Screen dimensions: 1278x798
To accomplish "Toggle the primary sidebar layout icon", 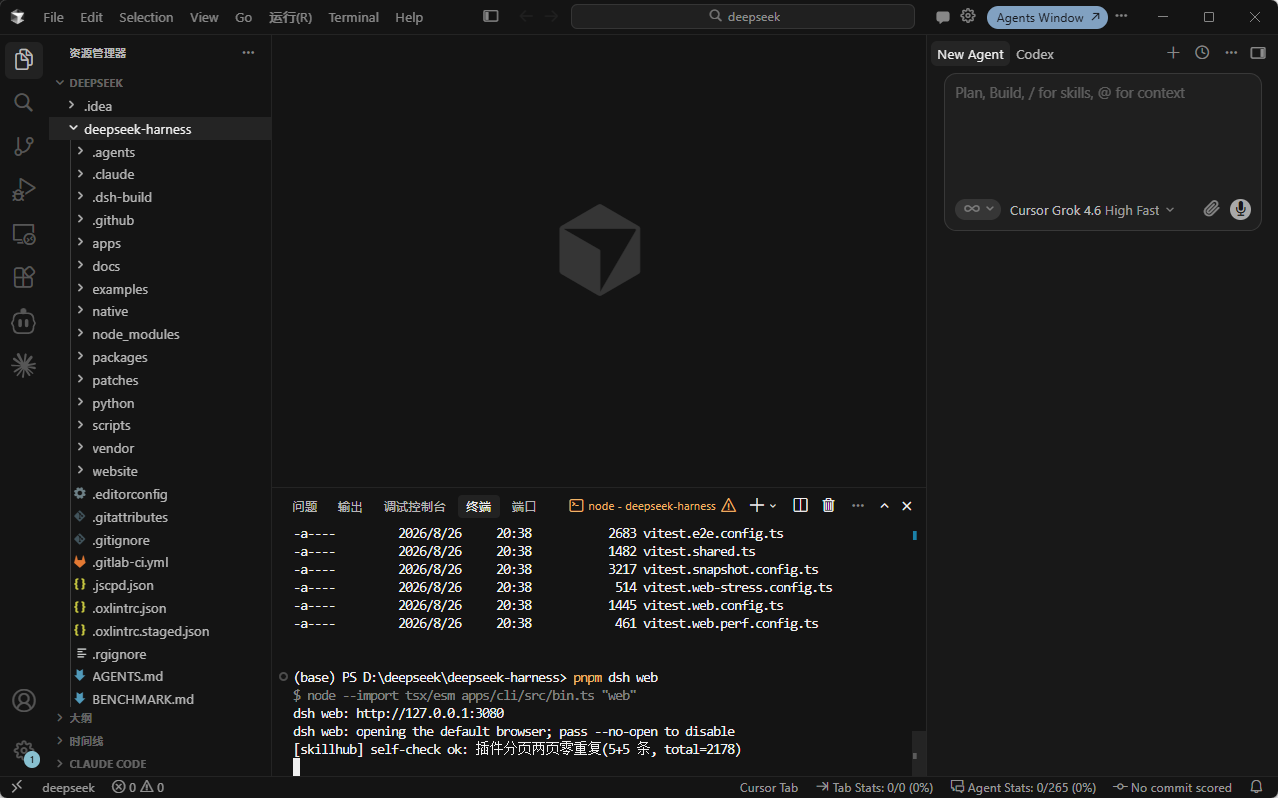I will coord(490,17).
